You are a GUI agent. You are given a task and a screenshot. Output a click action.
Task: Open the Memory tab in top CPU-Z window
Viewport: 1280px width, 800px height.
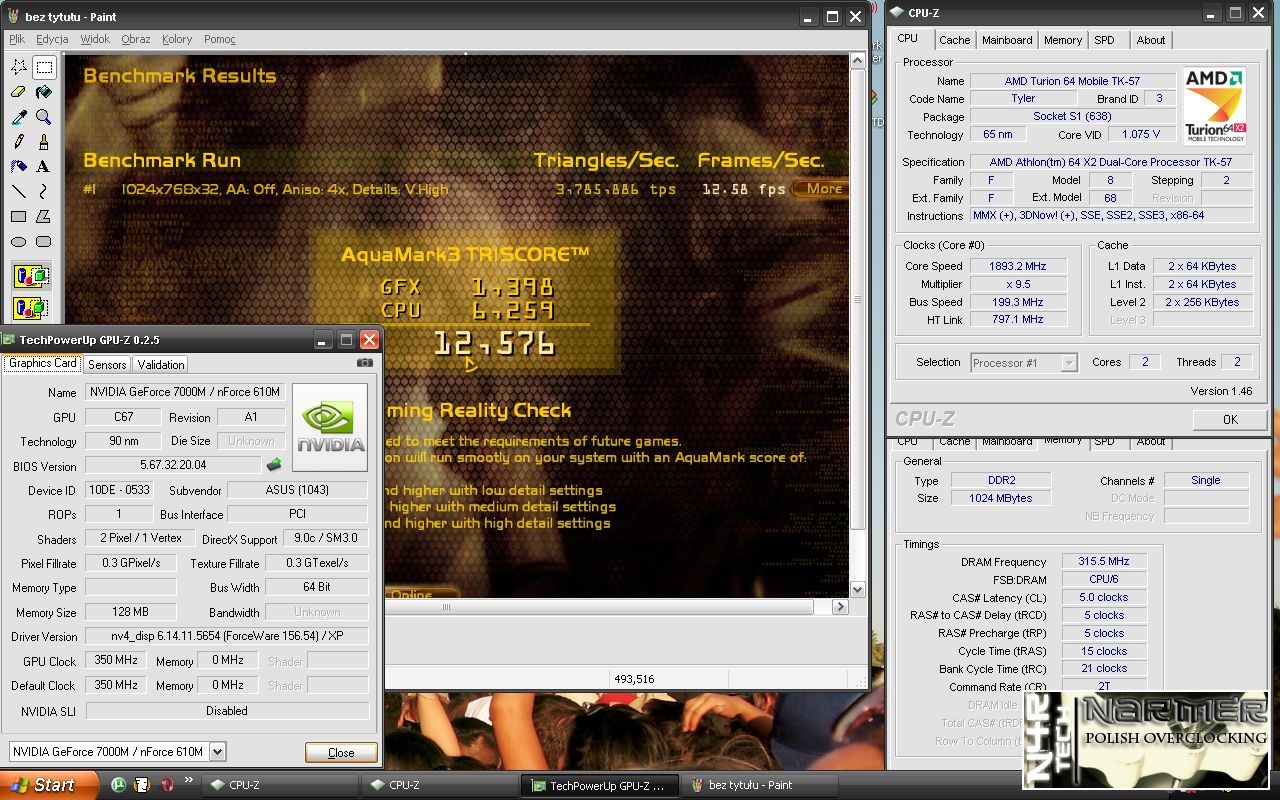1063,40
